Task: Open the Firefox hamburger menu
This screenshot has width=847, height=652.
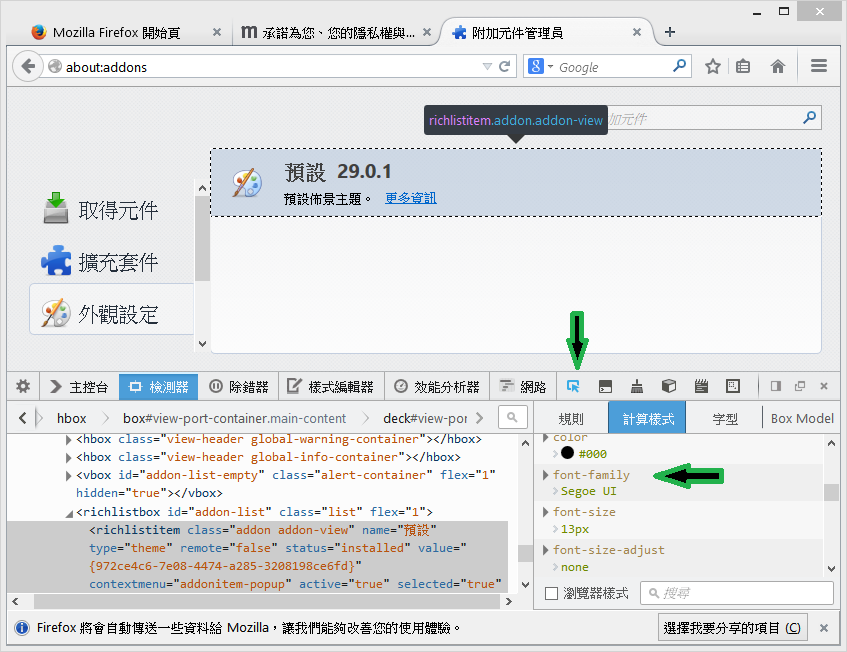Action: pyautogui.click(x=819, y=67)
